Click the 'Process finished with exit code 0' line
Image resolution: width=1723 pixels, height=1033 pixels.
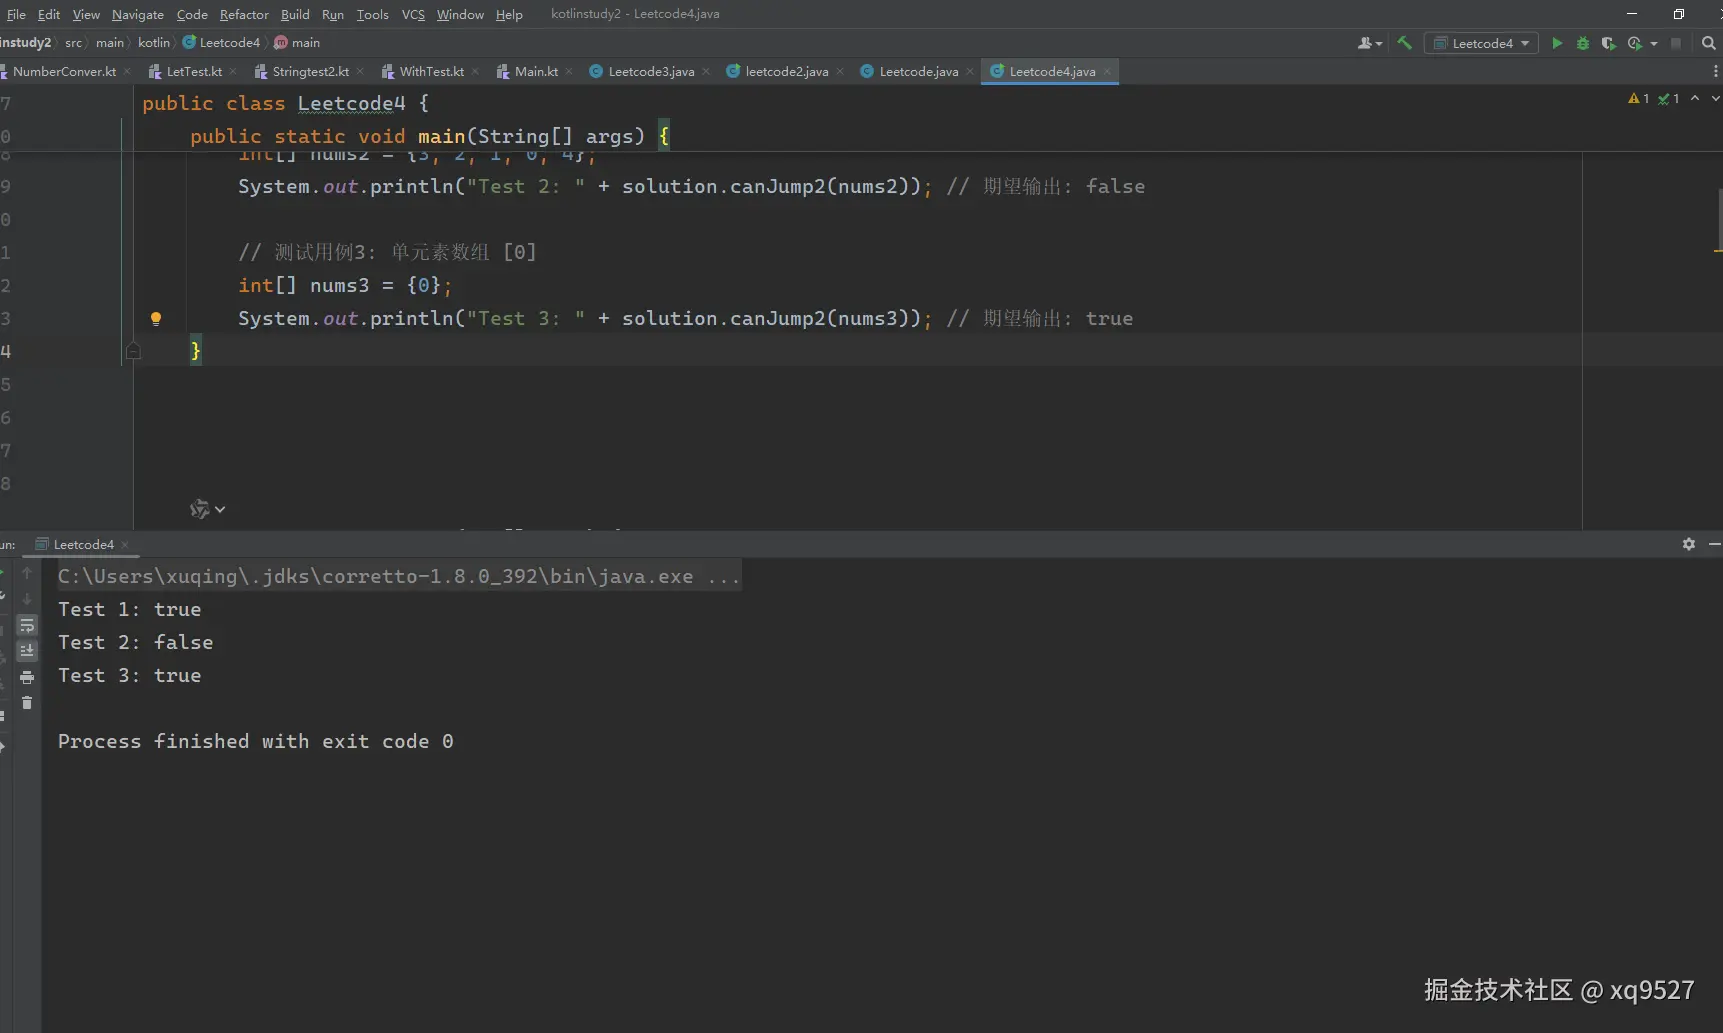(256, 742)
